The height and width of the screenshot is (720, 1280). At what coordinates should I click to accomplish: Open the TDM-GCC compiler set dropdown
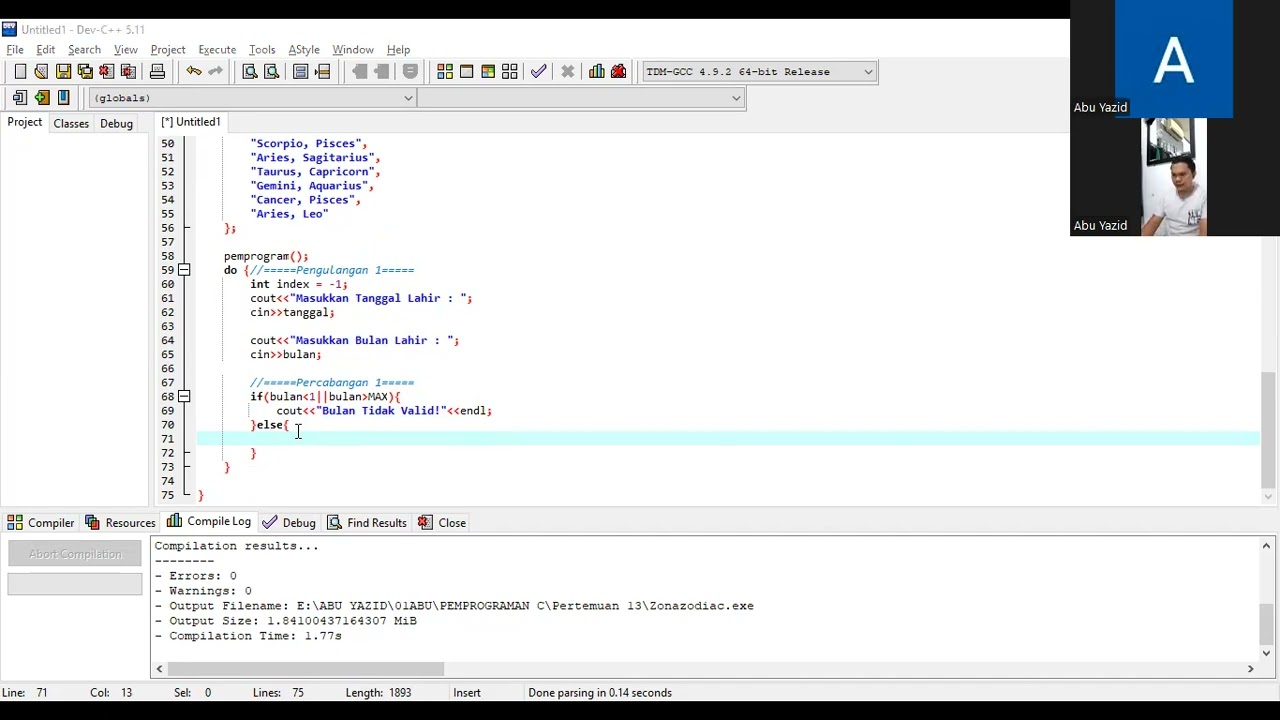[760, 71]
